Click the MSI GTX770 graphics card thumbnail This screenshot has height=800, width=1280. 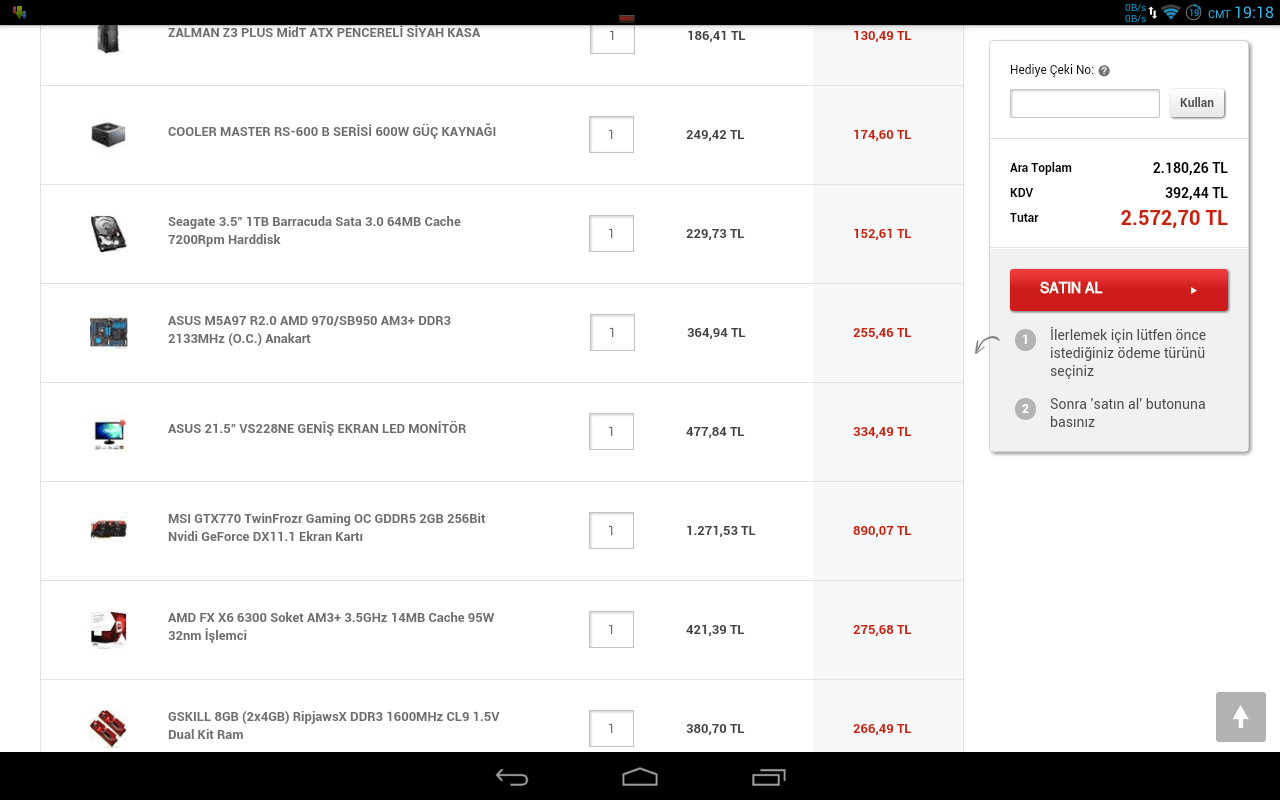pyautogui.click(x=108, y=529)
